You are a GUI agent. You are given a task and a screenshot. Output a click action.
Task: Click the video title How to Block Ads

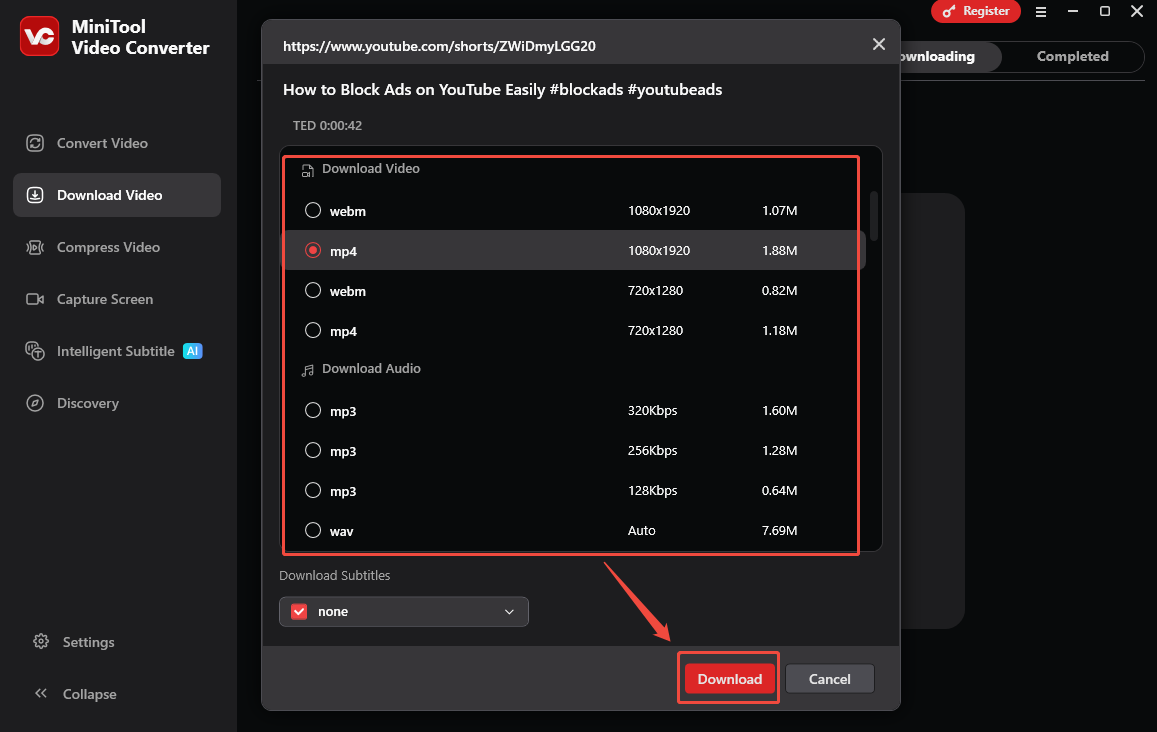click(x=502, y=90)
